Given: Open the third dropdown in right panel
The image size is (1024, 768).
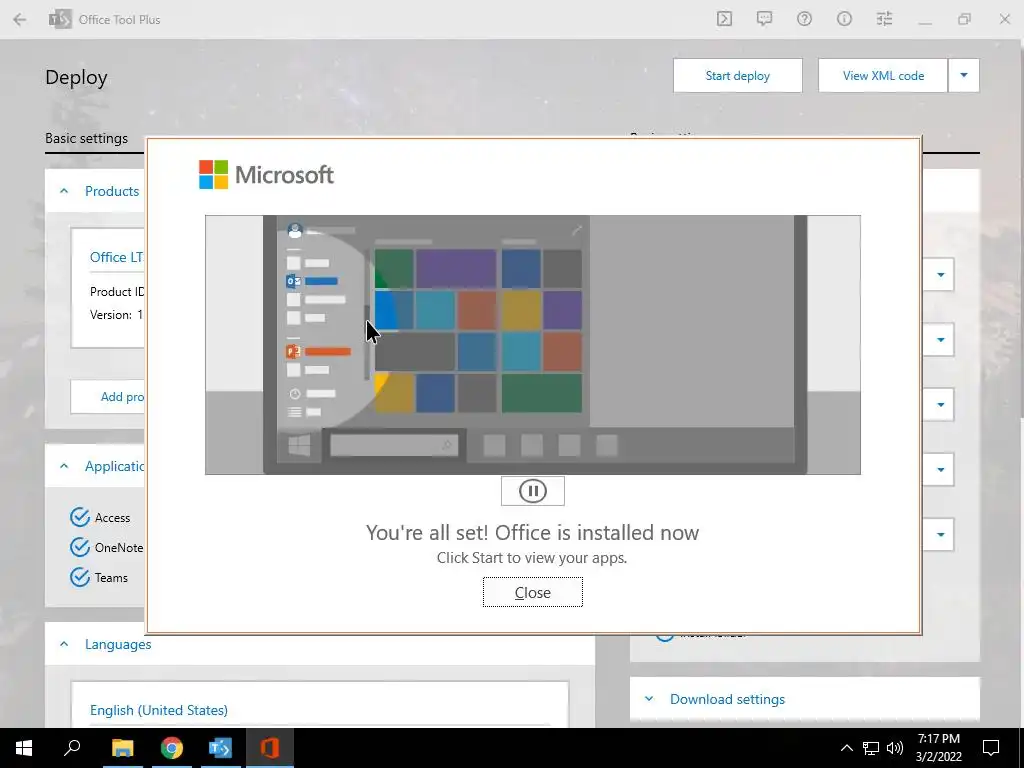Looking at the screenshot, I should click(940, 404).
